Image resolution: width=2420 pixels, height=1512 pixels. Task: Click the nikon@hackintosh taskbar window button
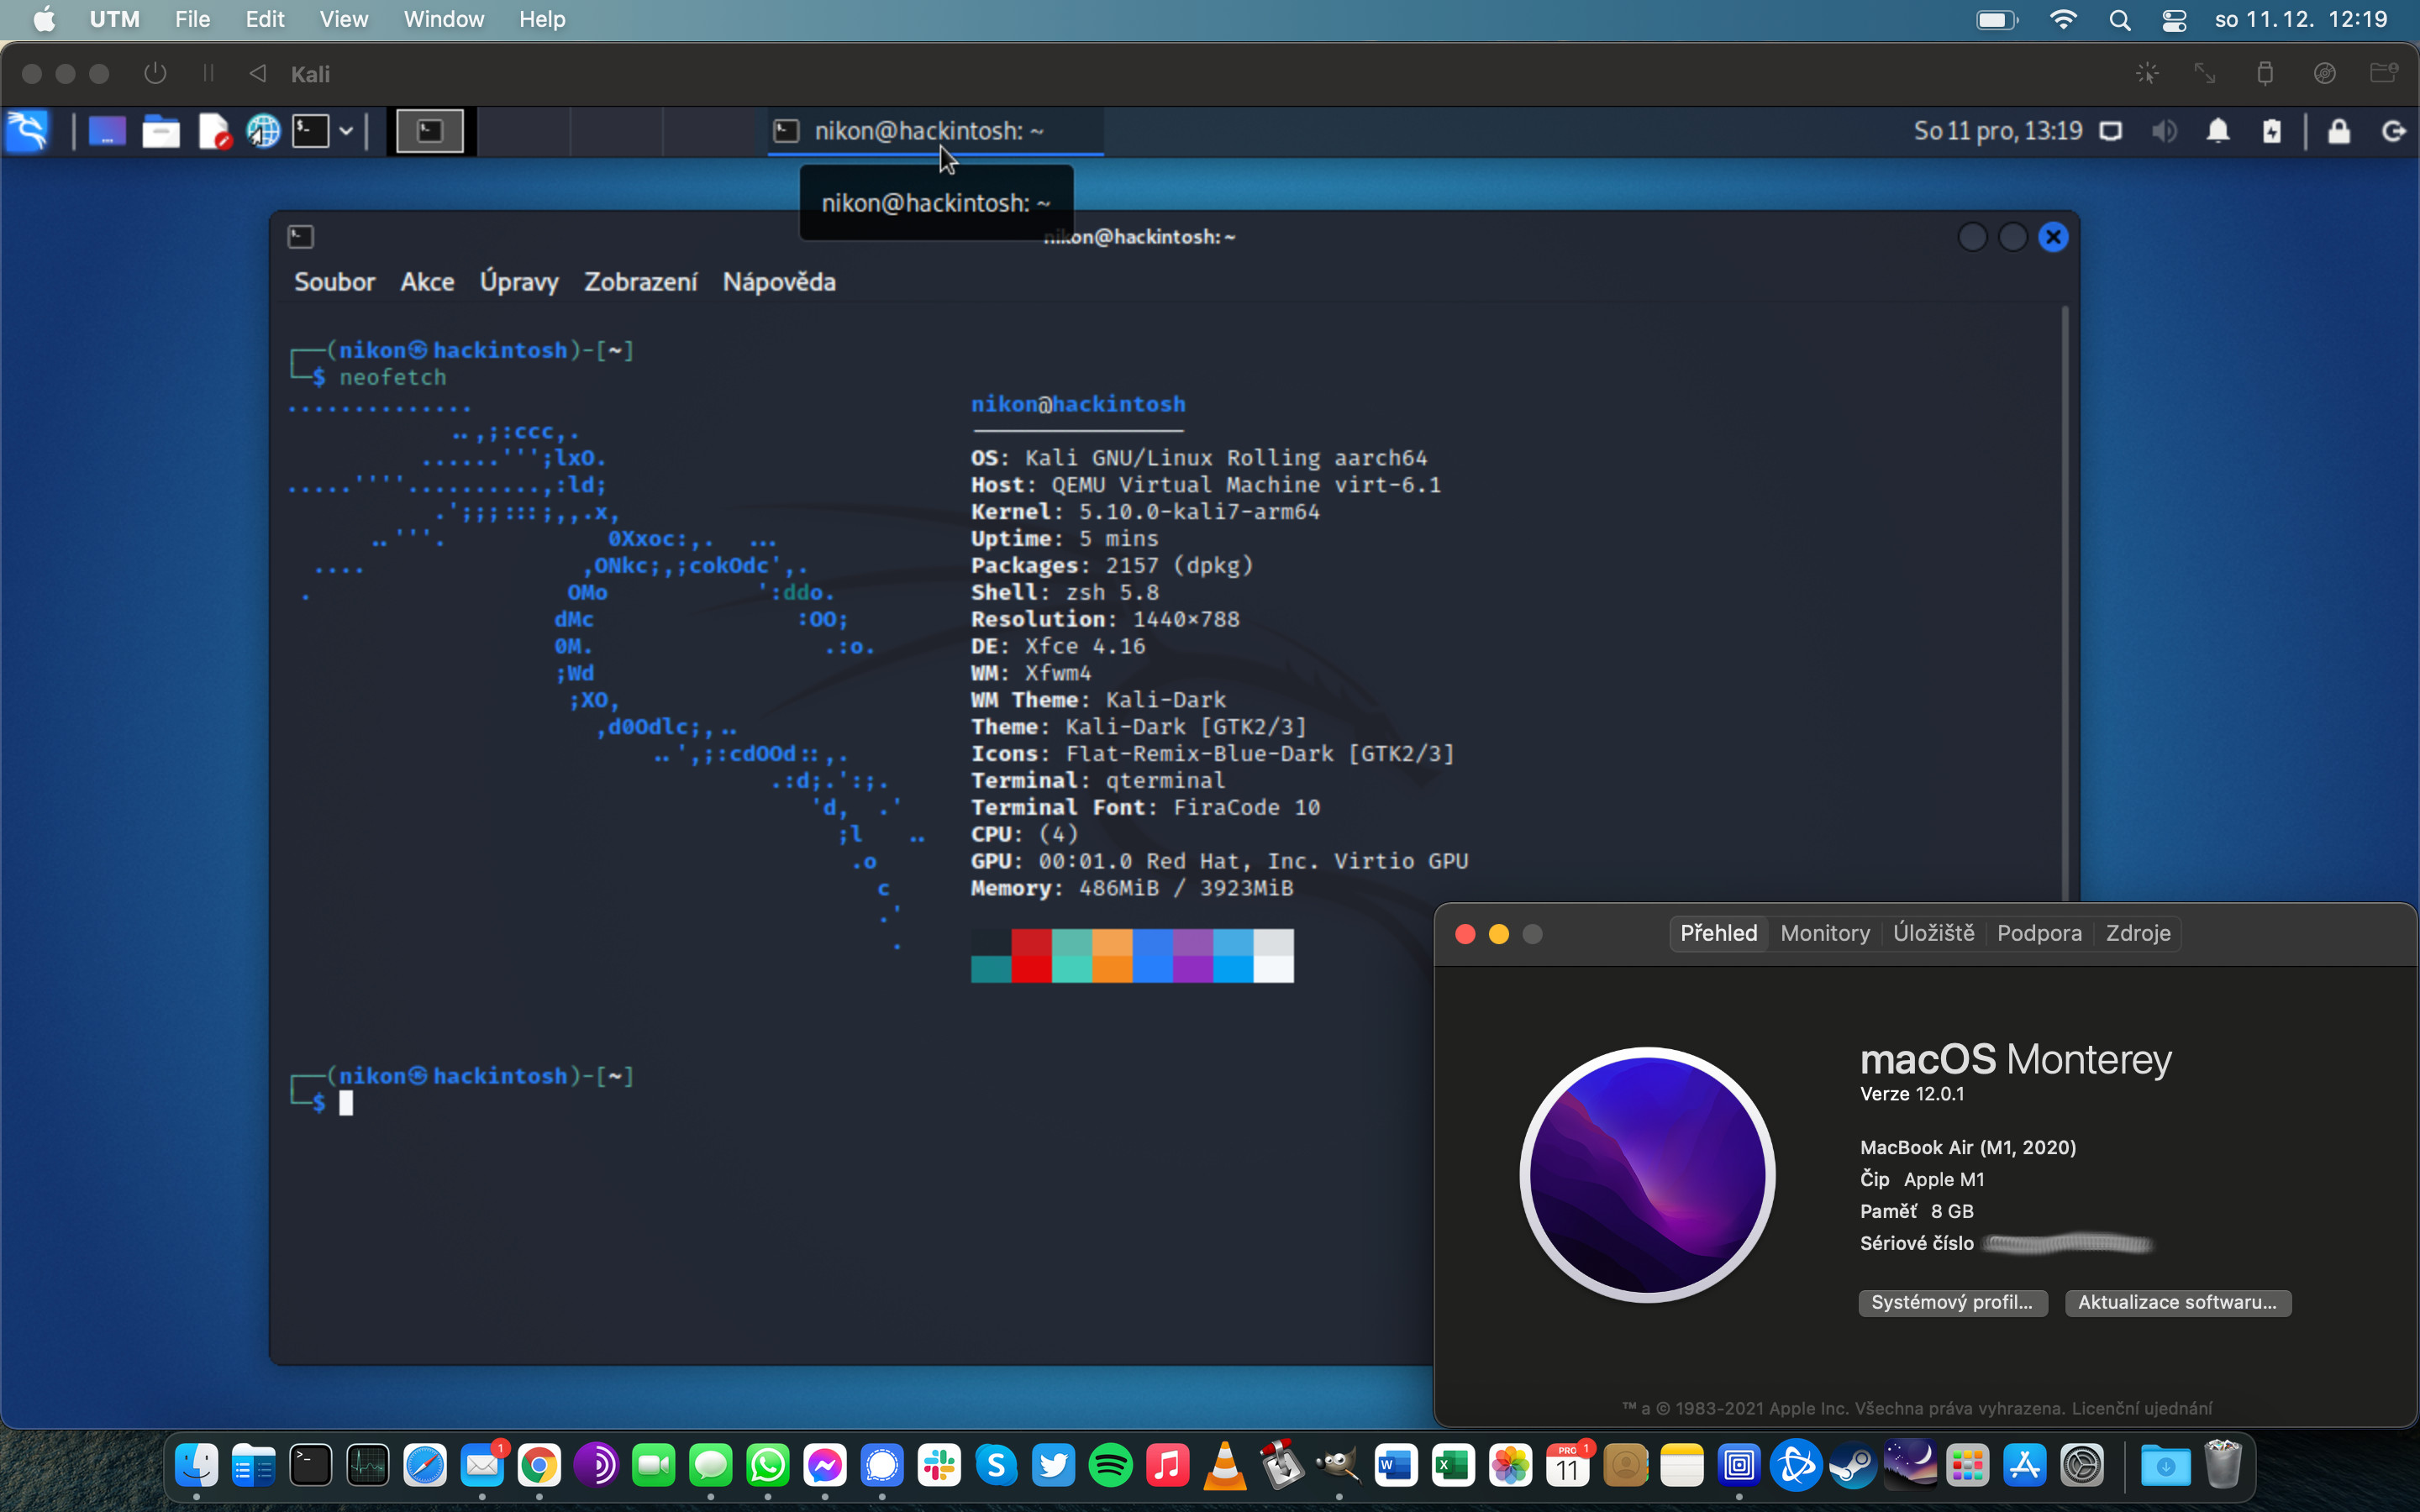click(935, 131)
